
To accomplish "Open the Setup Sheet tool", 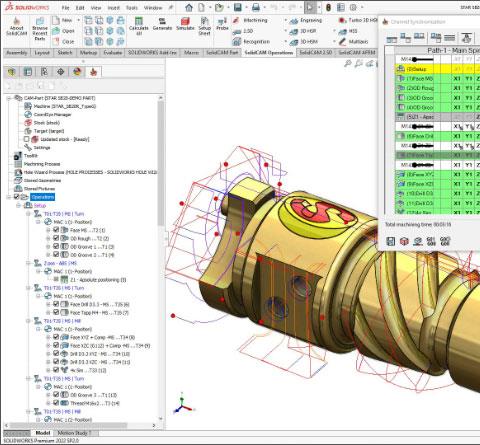I will [205, 26].
